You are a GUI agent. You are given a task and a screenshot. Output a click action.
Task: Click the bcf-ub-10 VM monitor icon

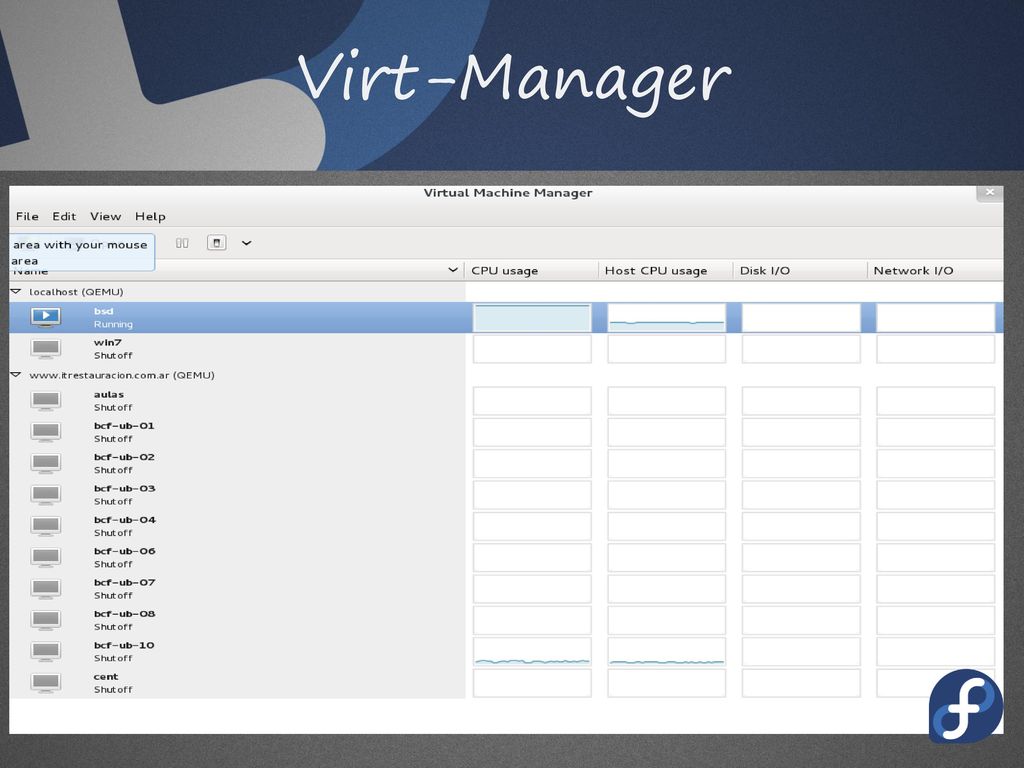[46, 652]
